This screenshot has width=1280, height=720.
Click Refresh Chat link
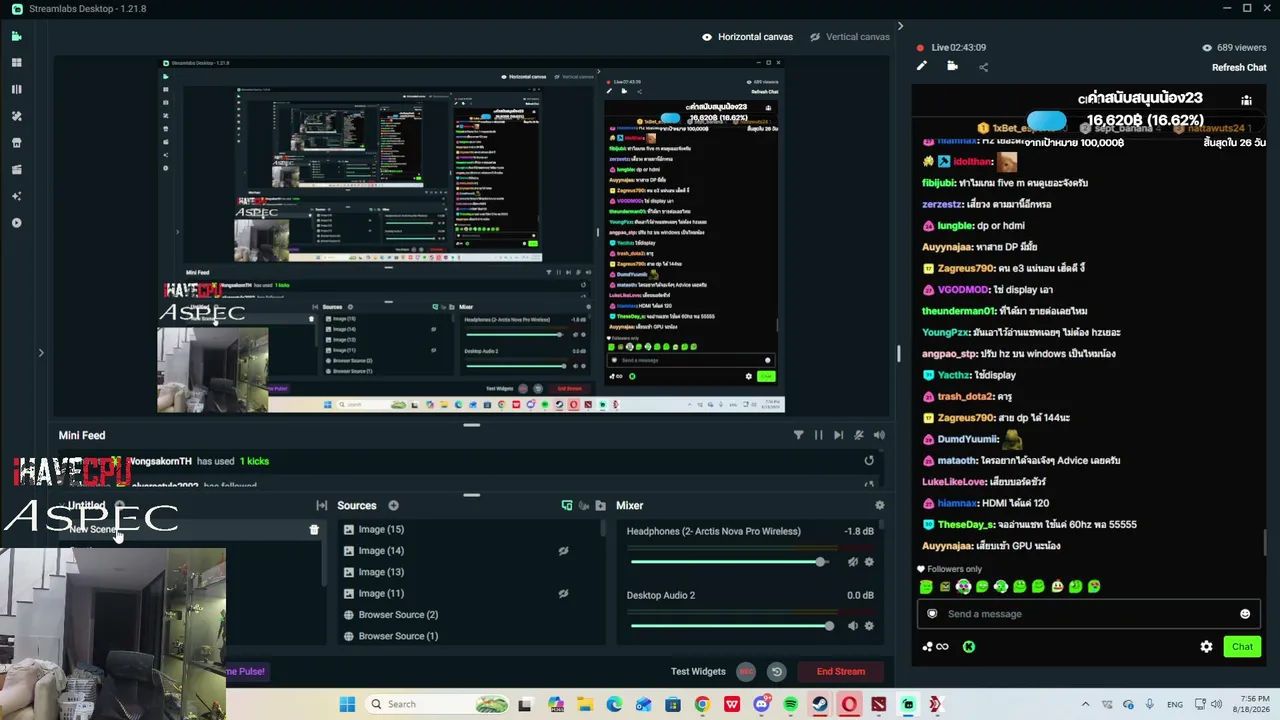click(x=1239, y=68)
